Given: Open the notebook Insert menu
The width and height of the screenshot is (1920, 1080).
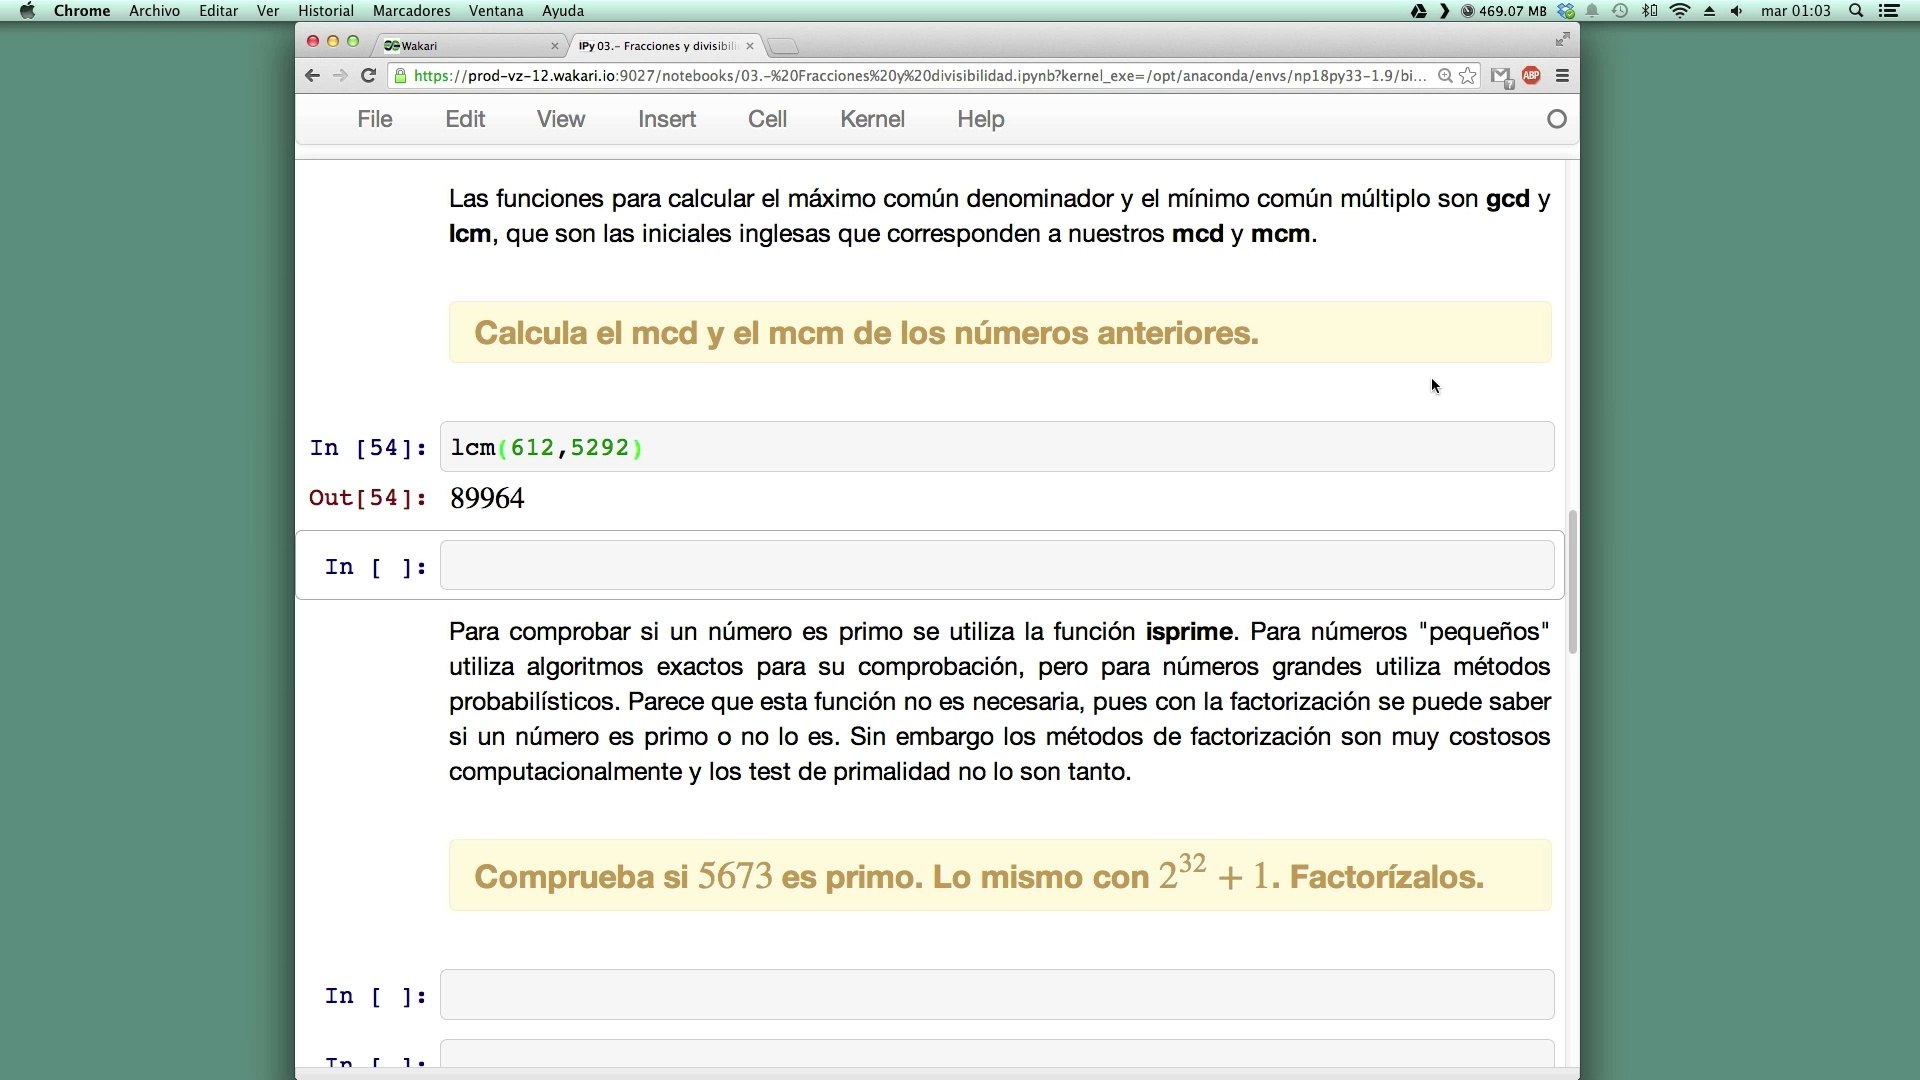Looking at the screenshot, I should pyautogui.click(x=666, y=119).
